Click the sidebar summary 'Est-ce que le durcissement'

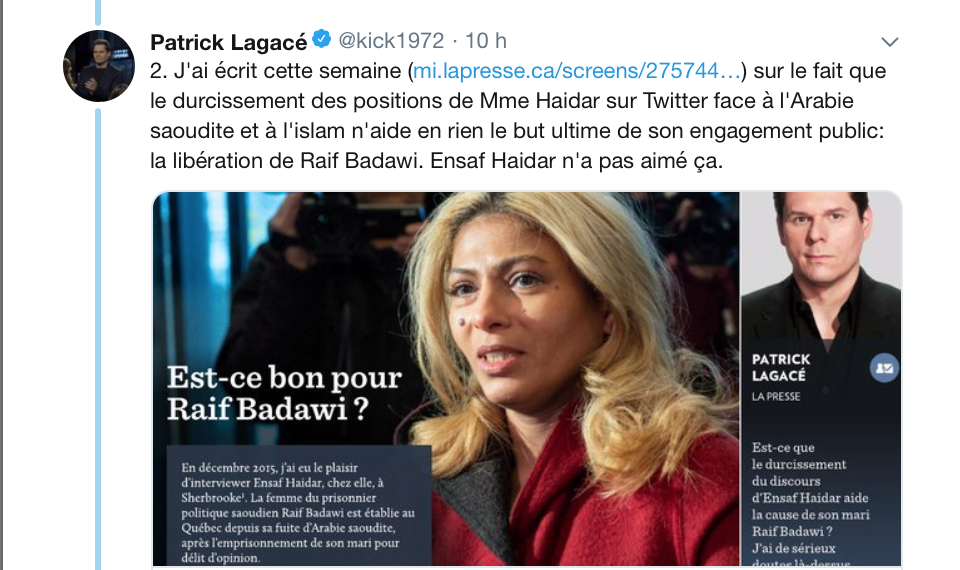pos(810,502)
